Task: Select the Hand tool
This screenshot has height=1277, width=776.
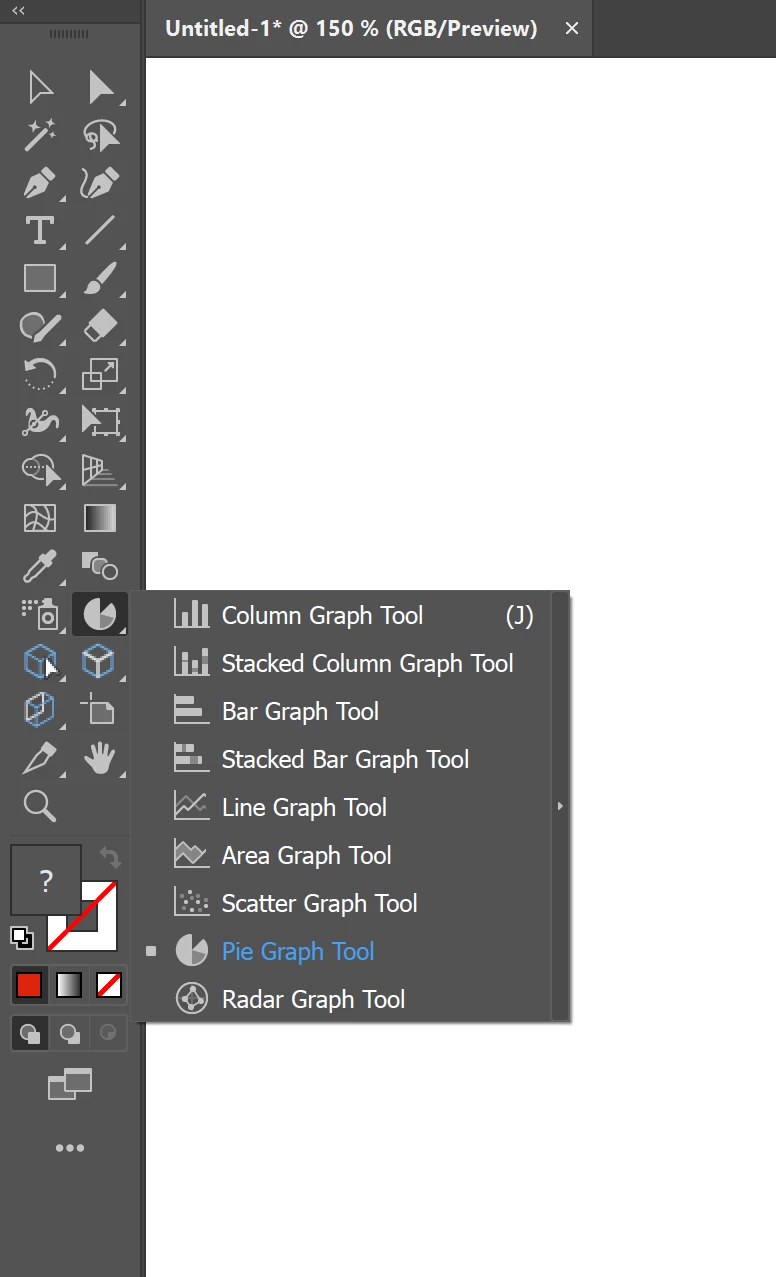Action: pyautogui.click(x=100, y=758)
